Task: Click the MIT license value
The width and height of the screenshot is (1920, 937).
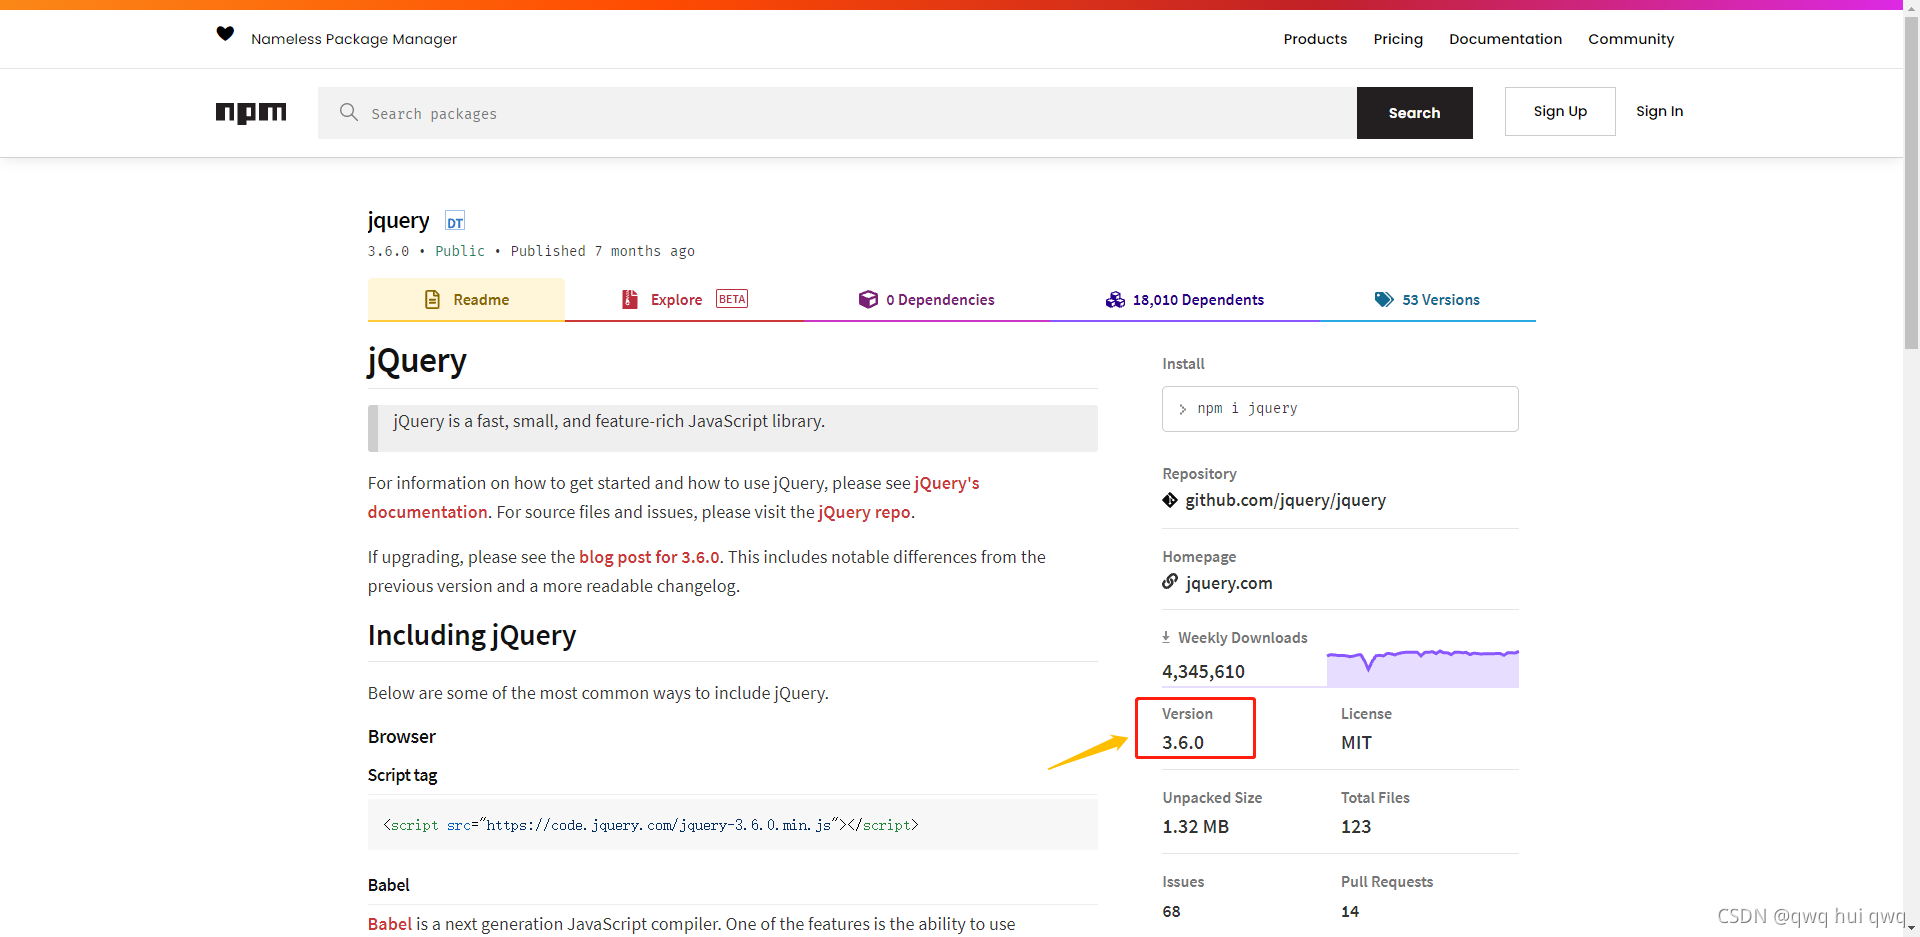Action: tap(1356, 743)
